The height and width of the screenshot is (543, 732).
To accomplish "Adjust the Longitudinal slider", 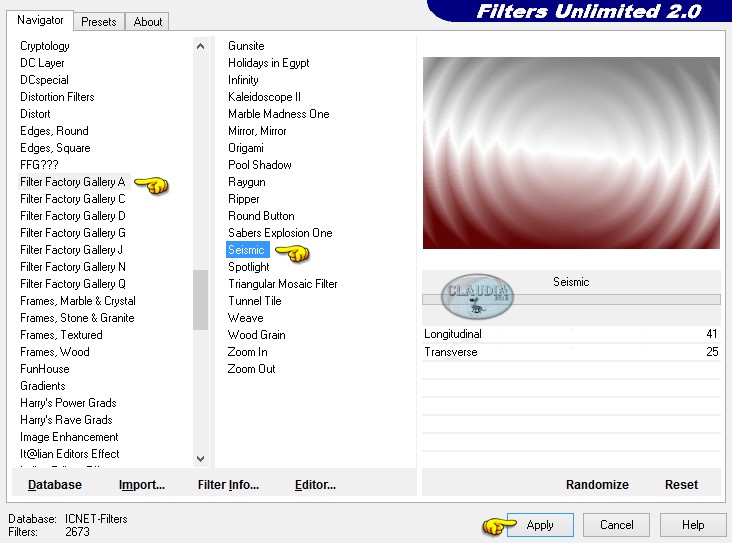I will coord(571,334).
